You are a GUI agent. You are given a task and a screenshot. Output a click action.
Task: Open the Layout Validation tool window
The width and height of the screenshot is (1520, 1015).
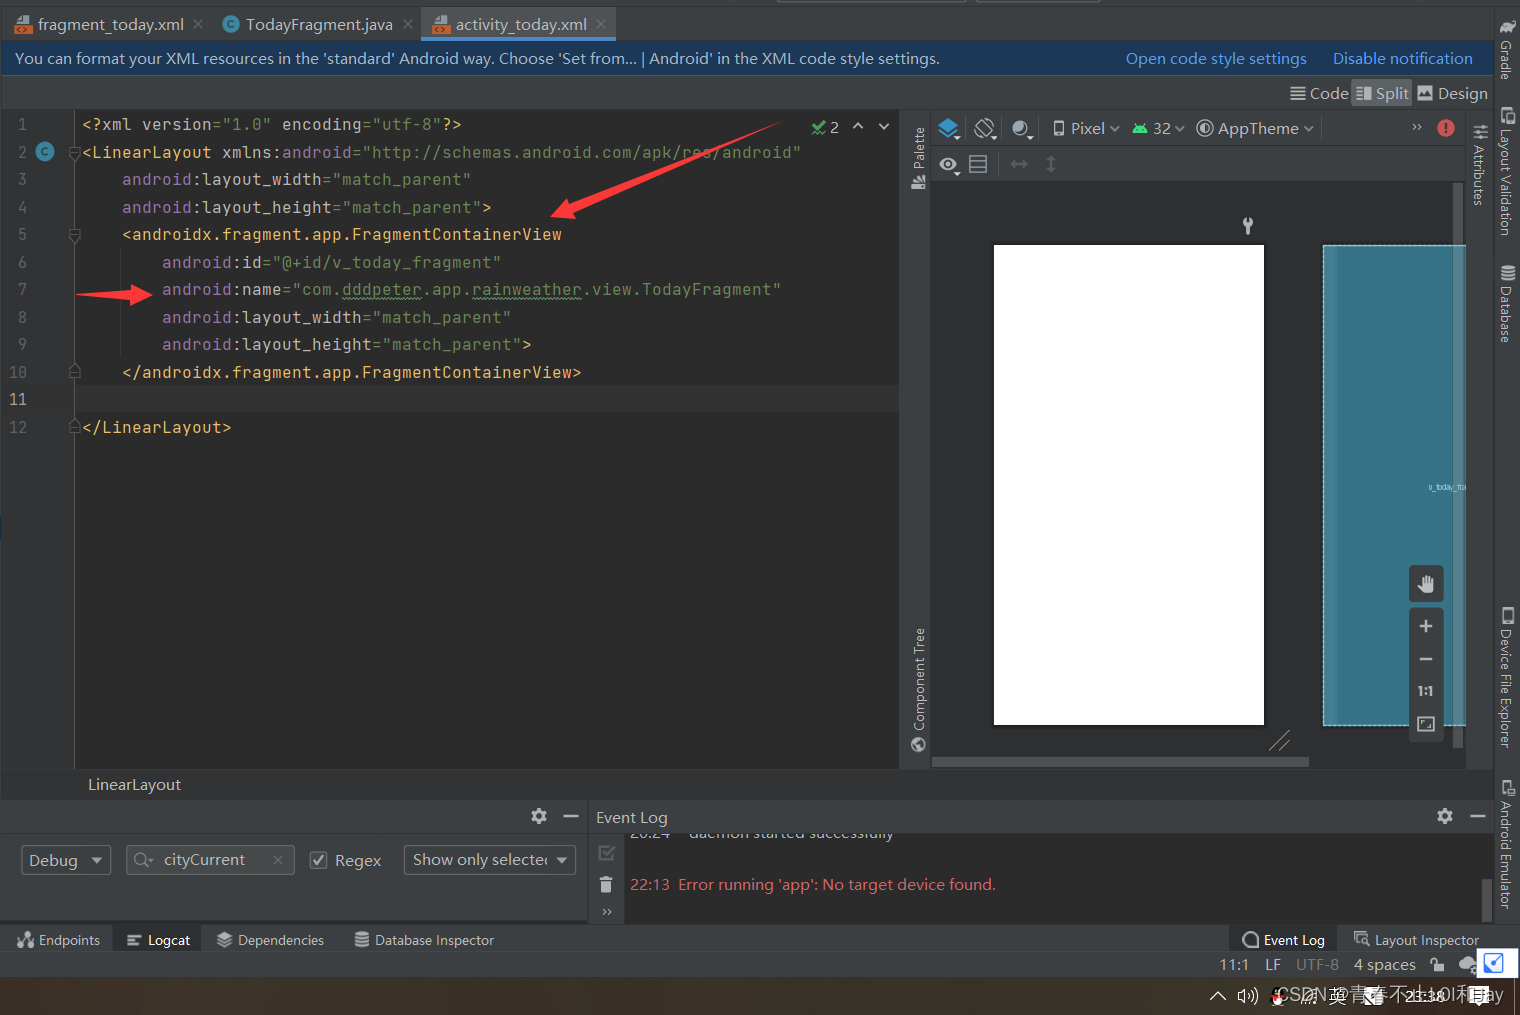(1506, 172)
